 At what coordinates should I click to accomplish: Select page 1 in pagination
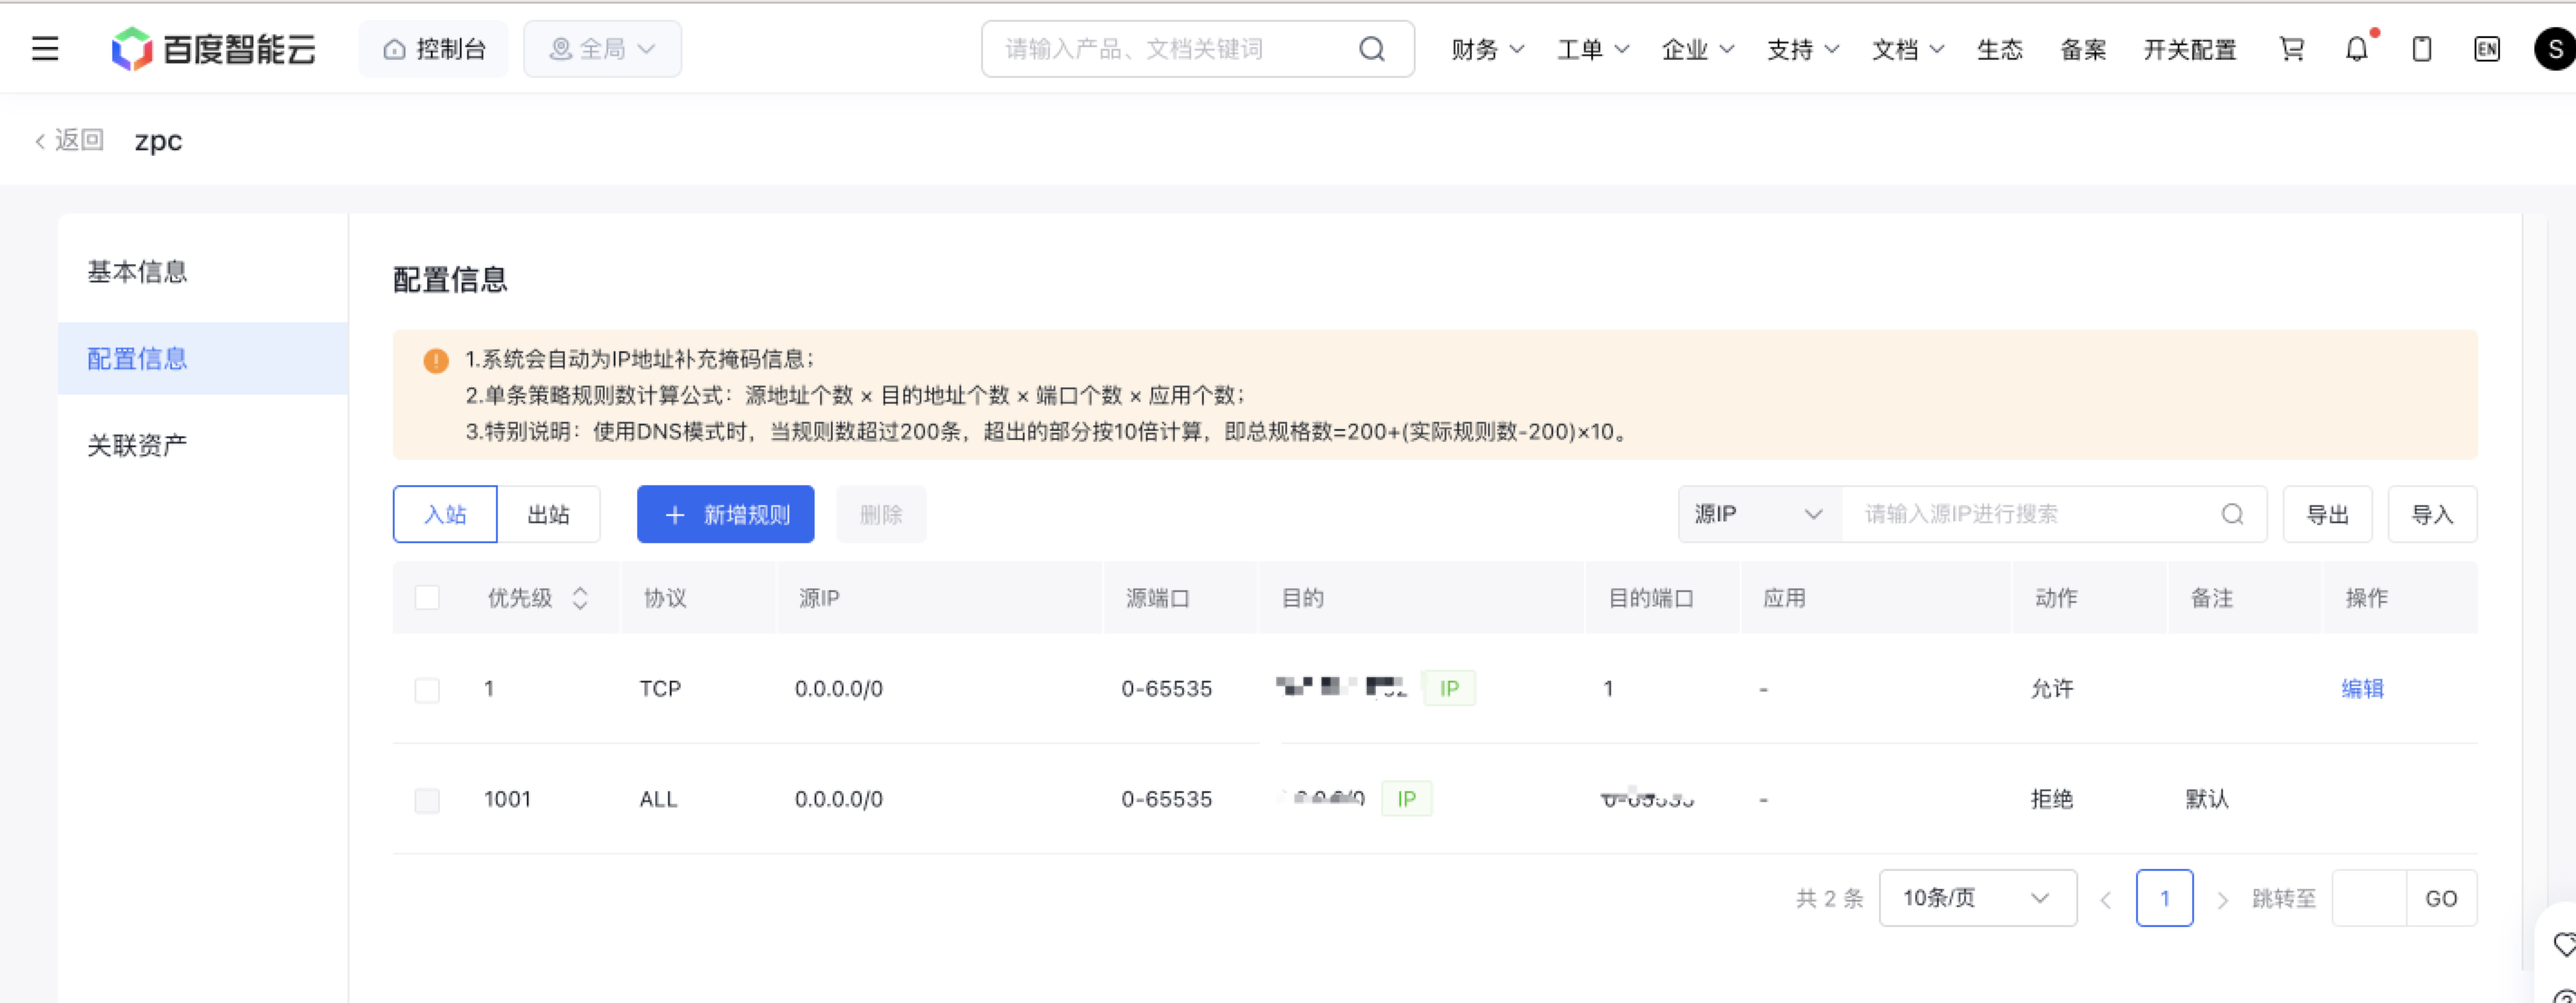(2164, 898)
